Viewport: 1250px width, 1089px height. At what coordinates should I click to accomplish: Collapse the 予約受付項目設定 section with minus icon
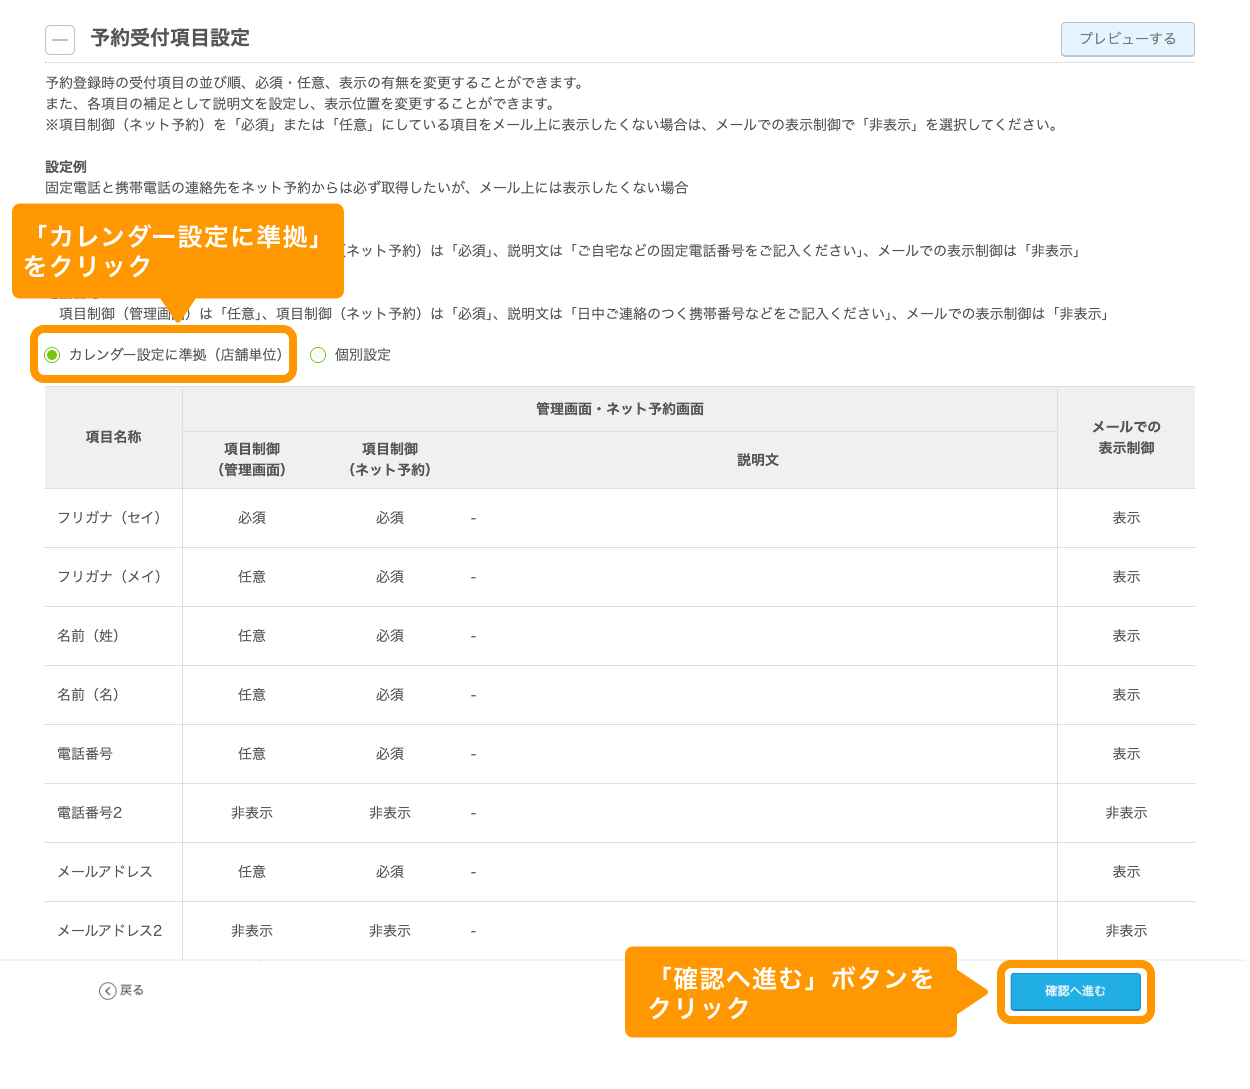click(x=60, y=40)
